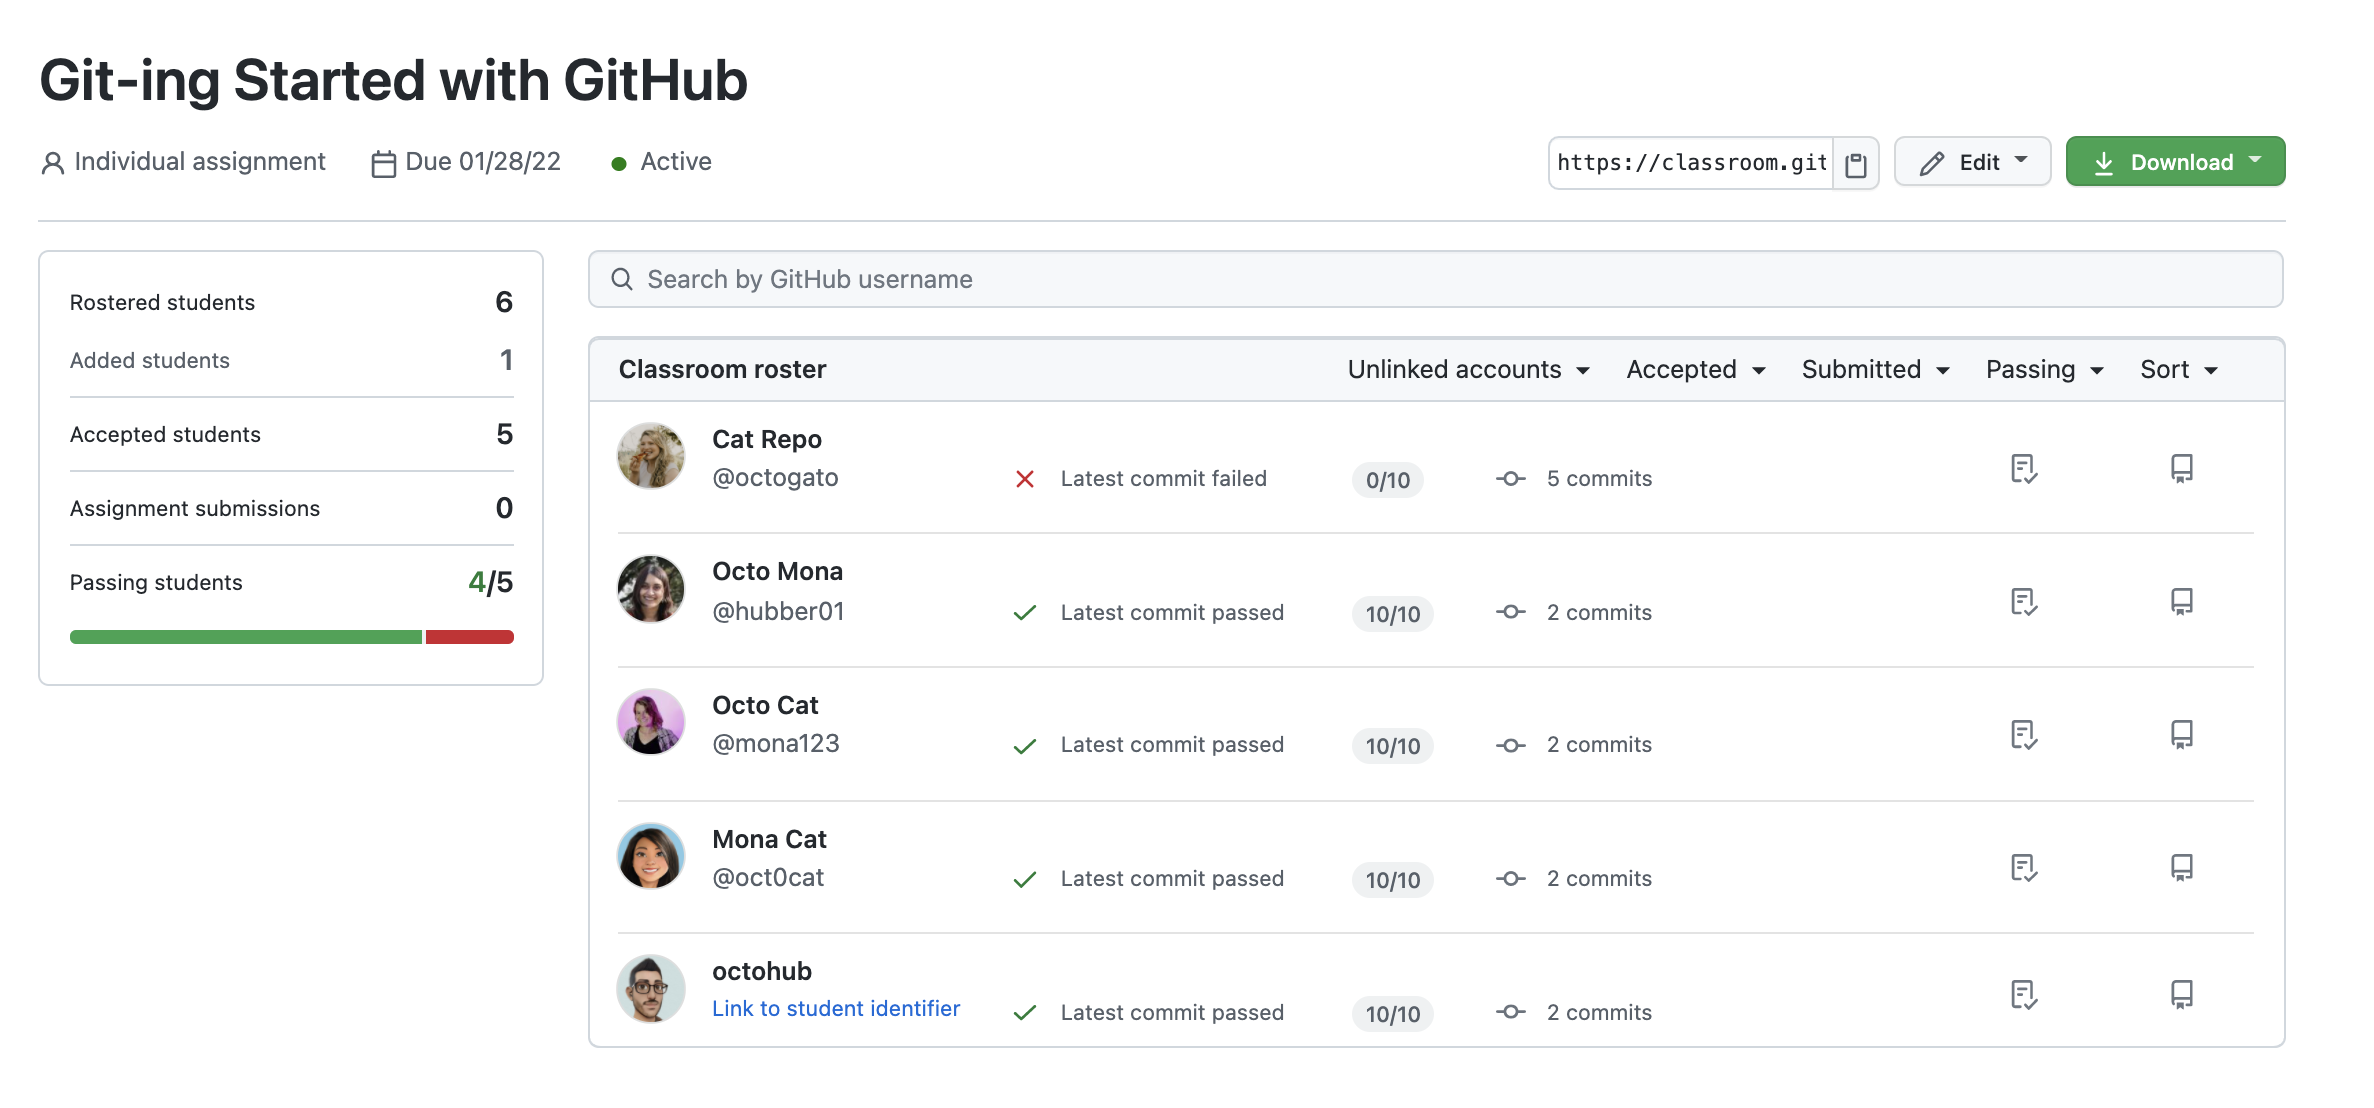
Task: Click red failed X icon for Cat Repo
Action: 1025,480
